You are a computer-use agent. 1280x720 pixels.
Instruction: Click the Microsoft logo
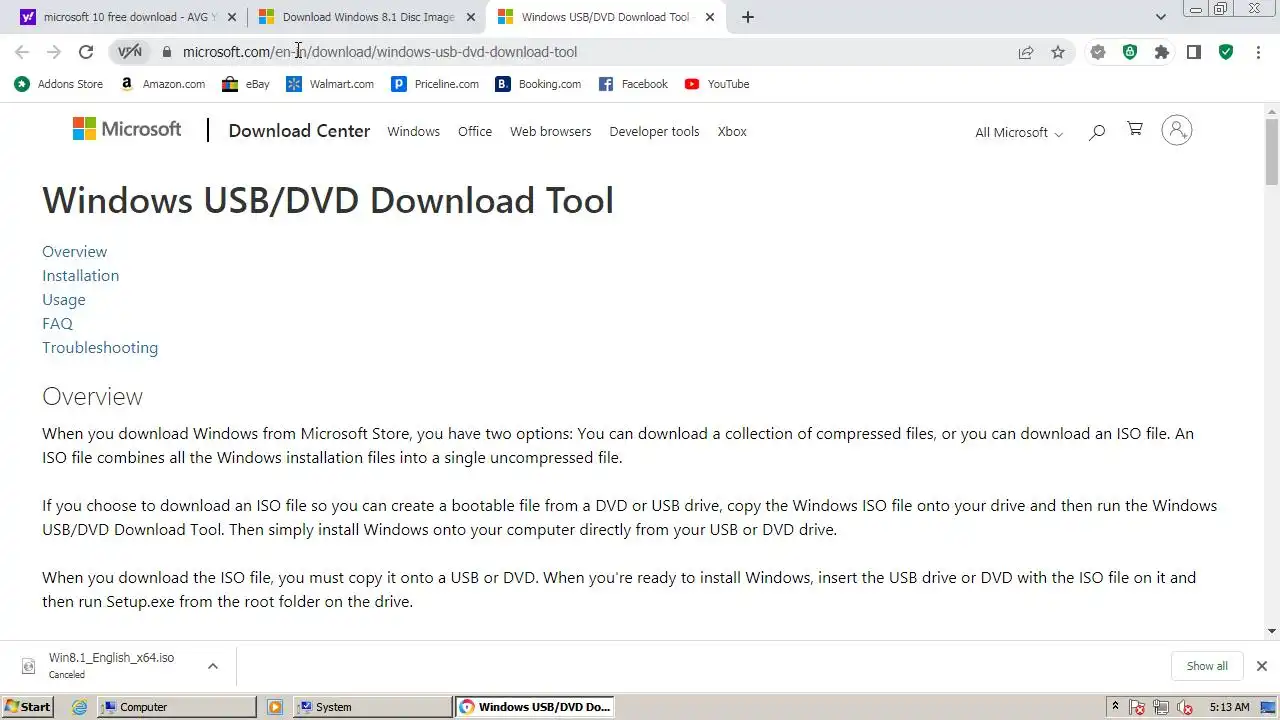(127, 130)
